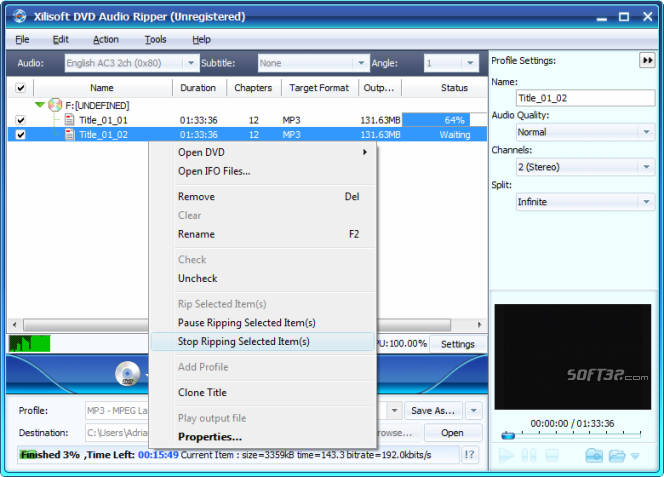Image resolution: width=664 pixels, height=477 pixels.
Task: Choose Open IFO Files... from context menu
Action: [263, 171]
